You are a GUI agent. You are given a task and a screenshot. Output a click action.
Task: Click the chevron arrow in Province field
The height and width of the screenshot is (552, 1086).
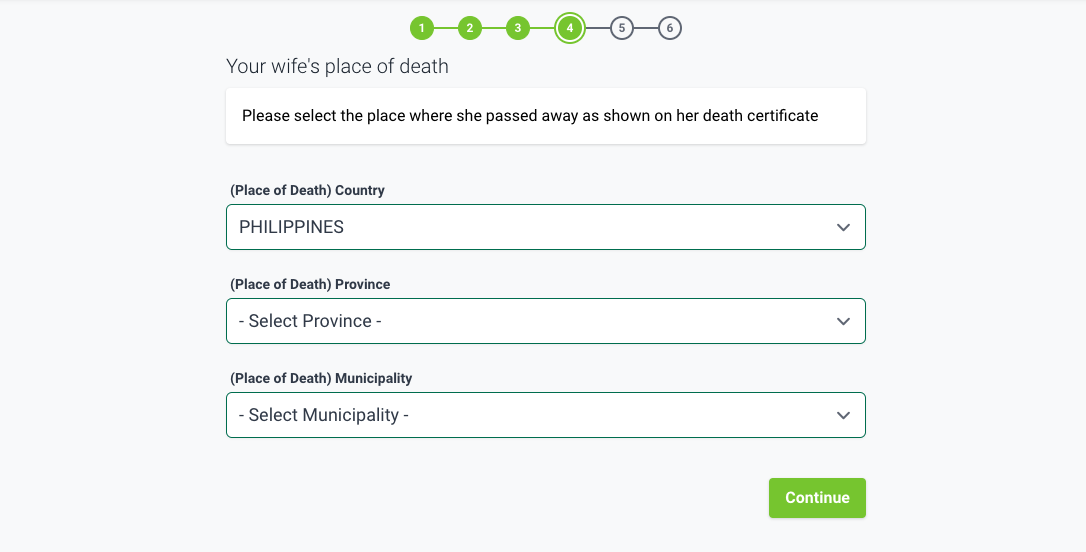tap(843, 322)
